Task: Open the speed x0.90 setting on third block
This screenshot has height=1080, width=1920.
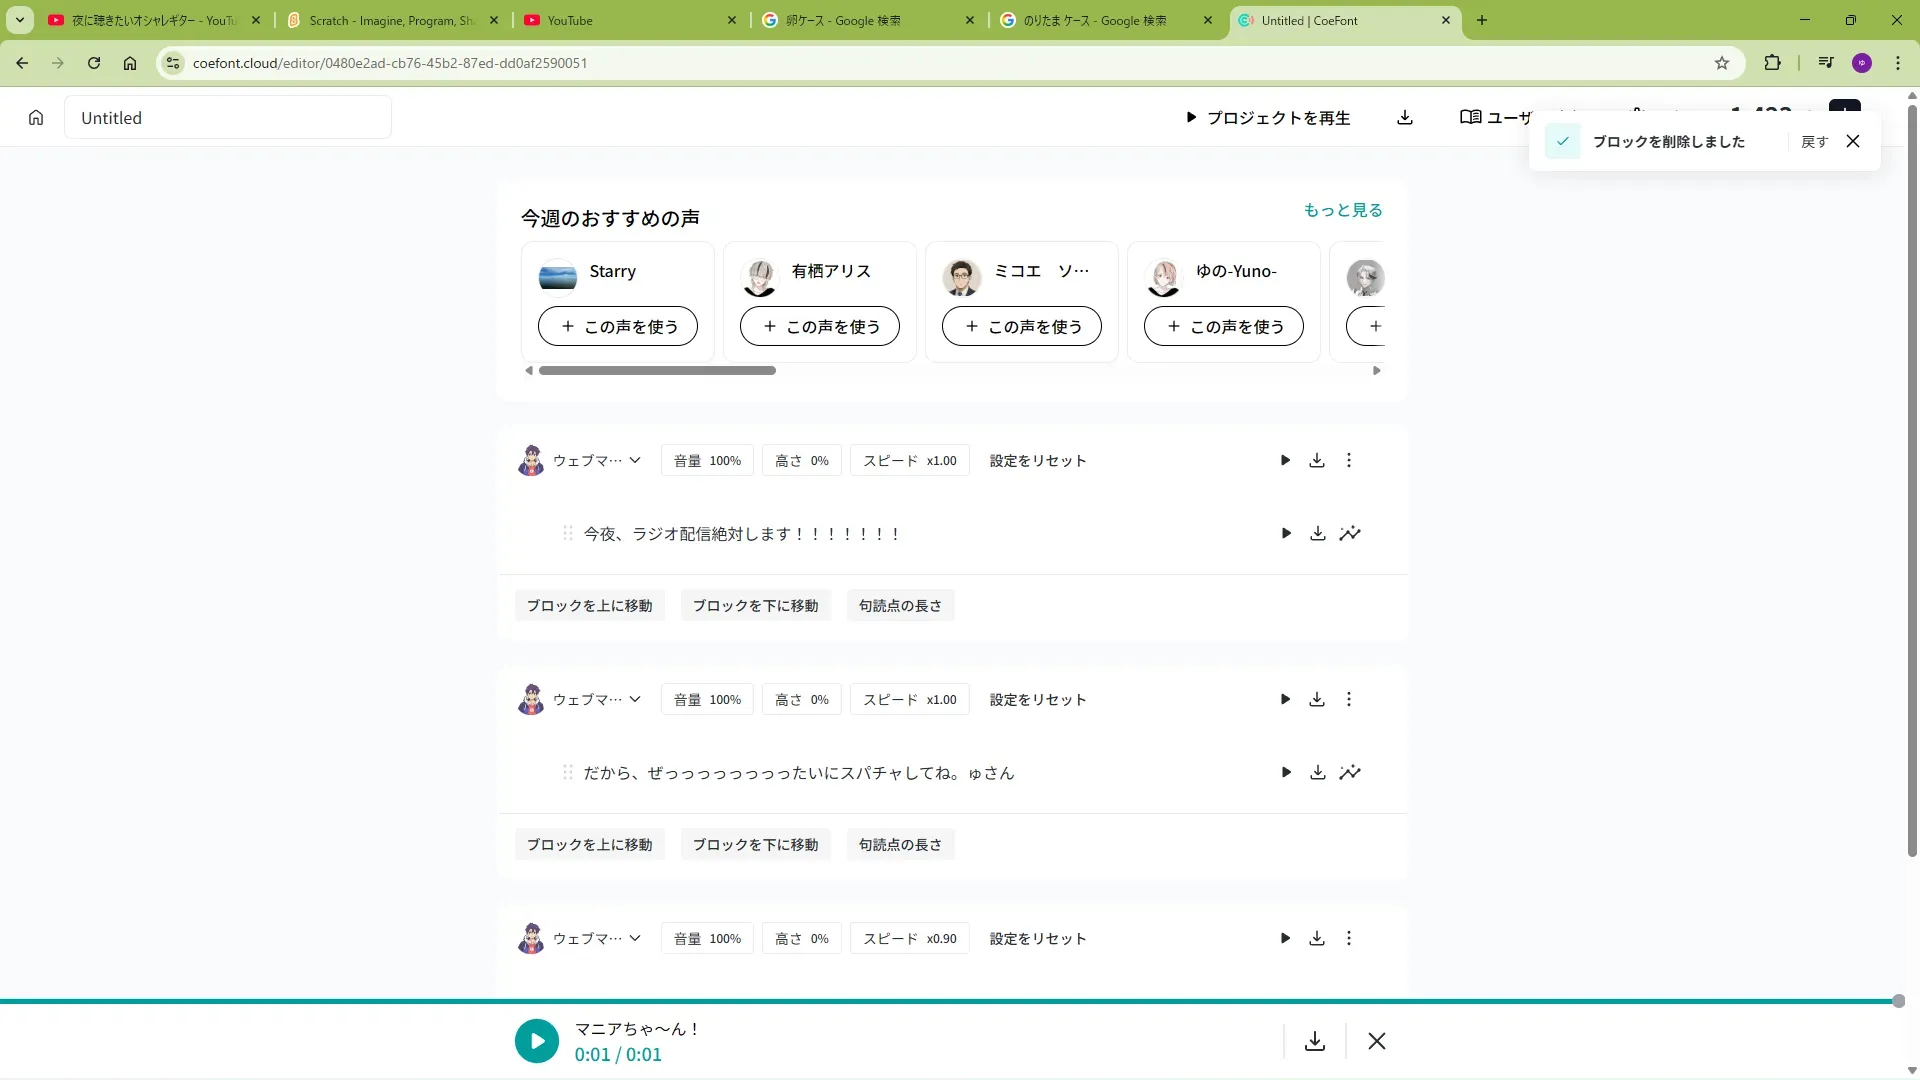Action: click(909, 939)
